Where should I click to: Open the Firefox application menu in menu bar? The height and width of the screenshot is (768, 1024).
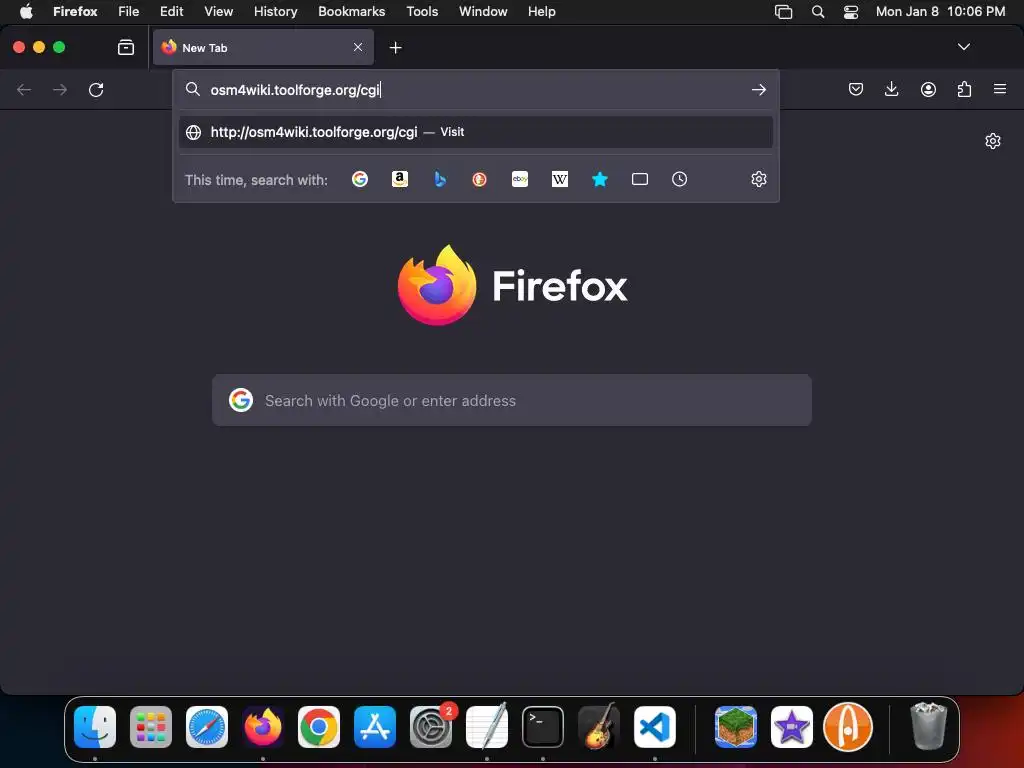coord(75,11)
